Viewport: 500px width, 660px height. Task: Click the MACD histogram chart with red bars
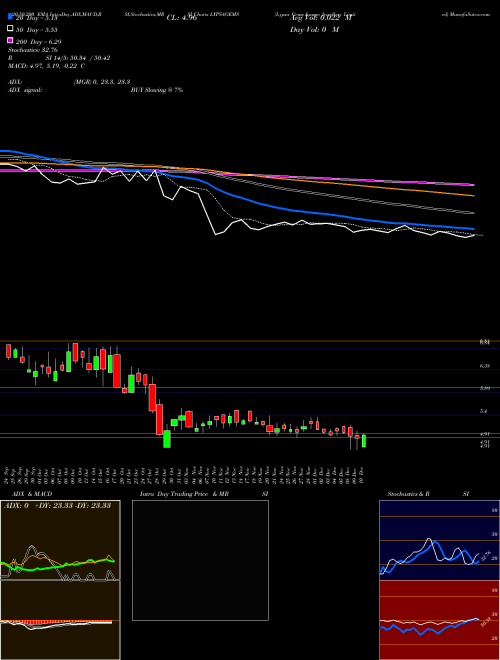(x=60, y=620)
